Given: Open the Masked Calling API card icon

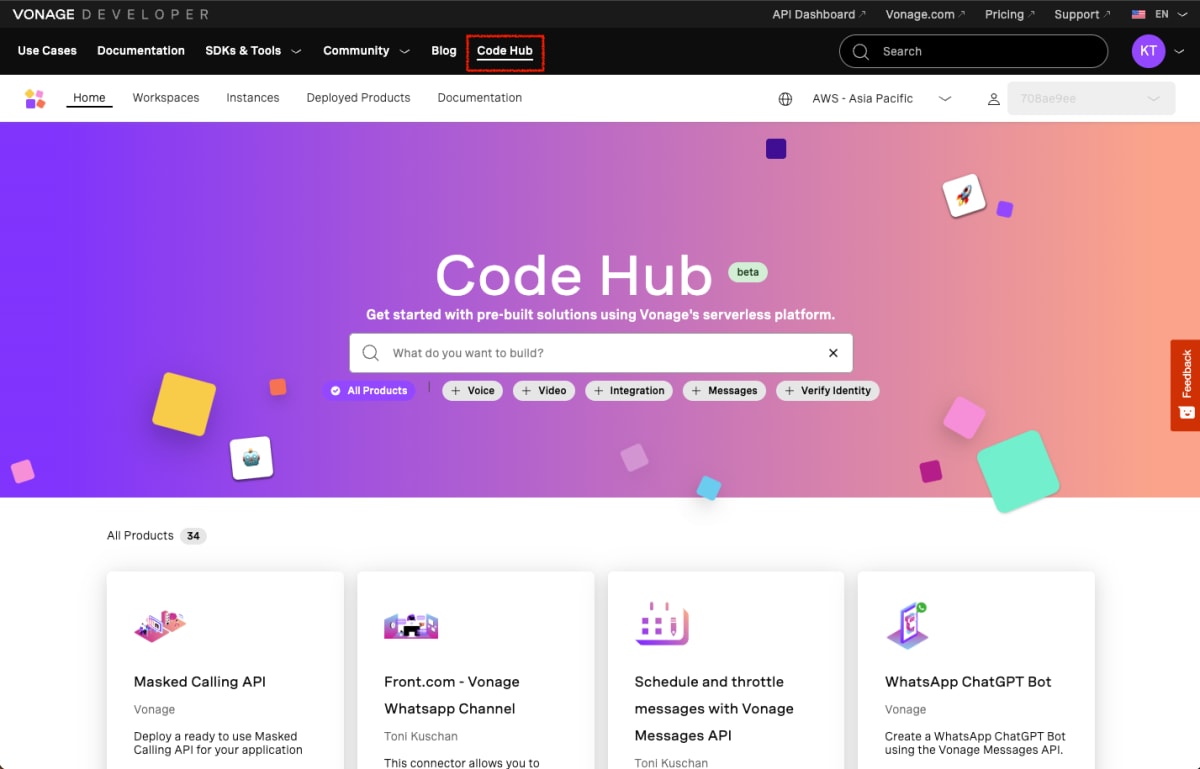Looking at the screenshot, I should pyautogui.click(x=160, y=625).
